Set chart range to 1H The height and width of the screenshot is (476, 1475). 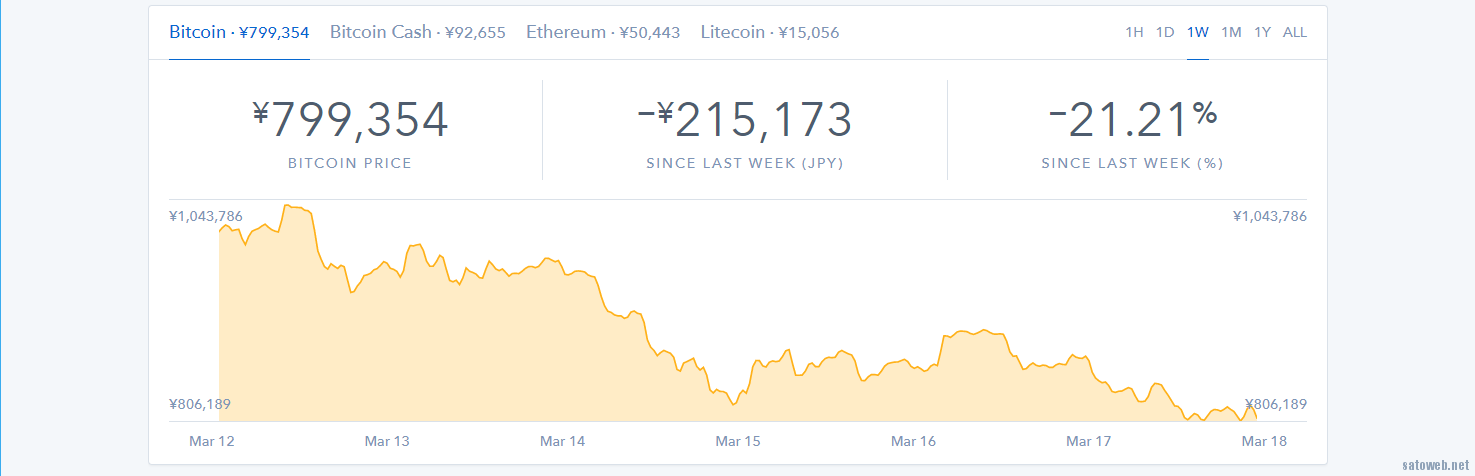[1134, 32]
